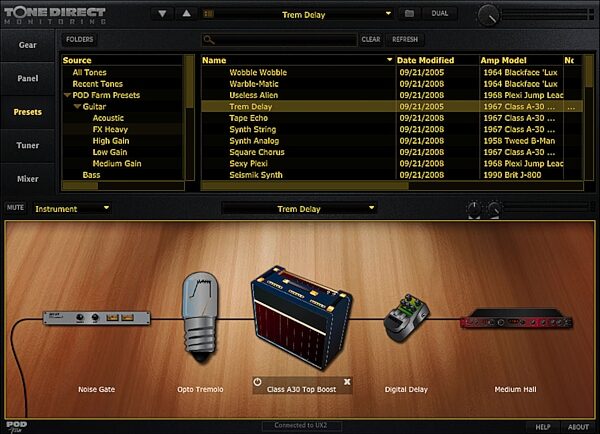
Task: Click the search magnifier icon
Action: (209, 39)
